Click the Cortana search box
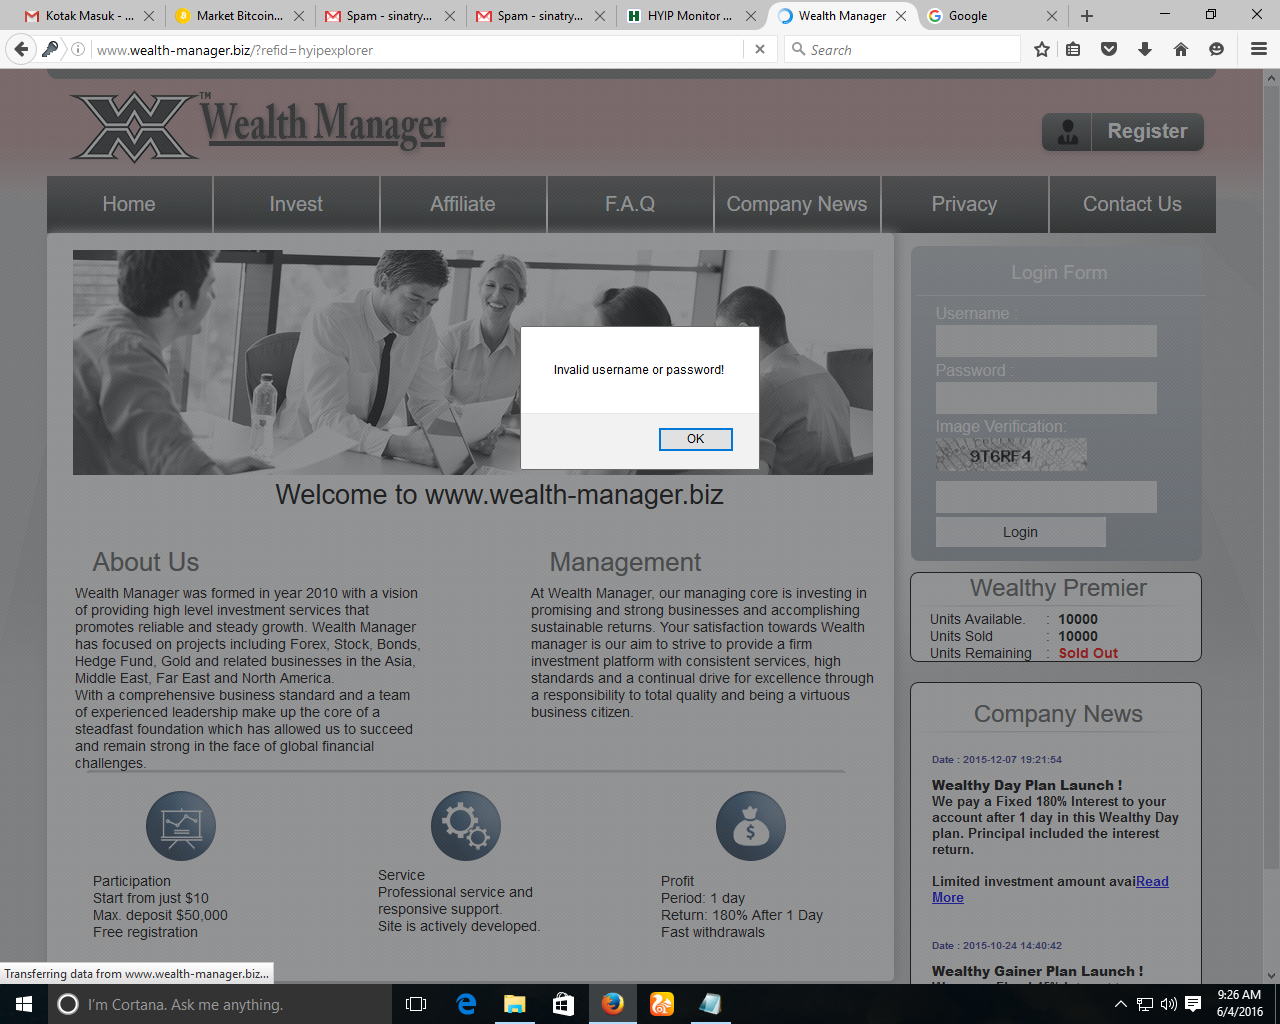The width and height of the screenshot is (1280, 1024). coord(185,1004)
